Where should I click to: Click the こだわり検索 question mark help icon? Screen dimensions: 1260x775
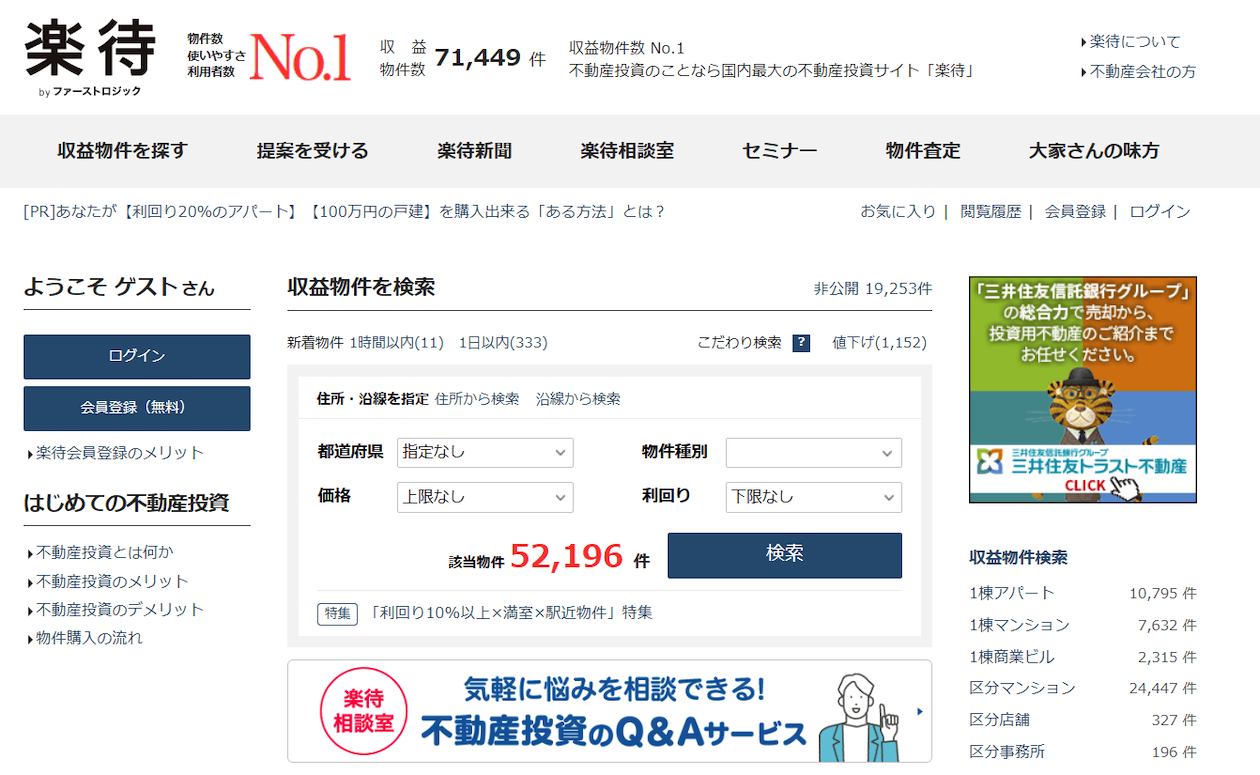pos(801,343)
